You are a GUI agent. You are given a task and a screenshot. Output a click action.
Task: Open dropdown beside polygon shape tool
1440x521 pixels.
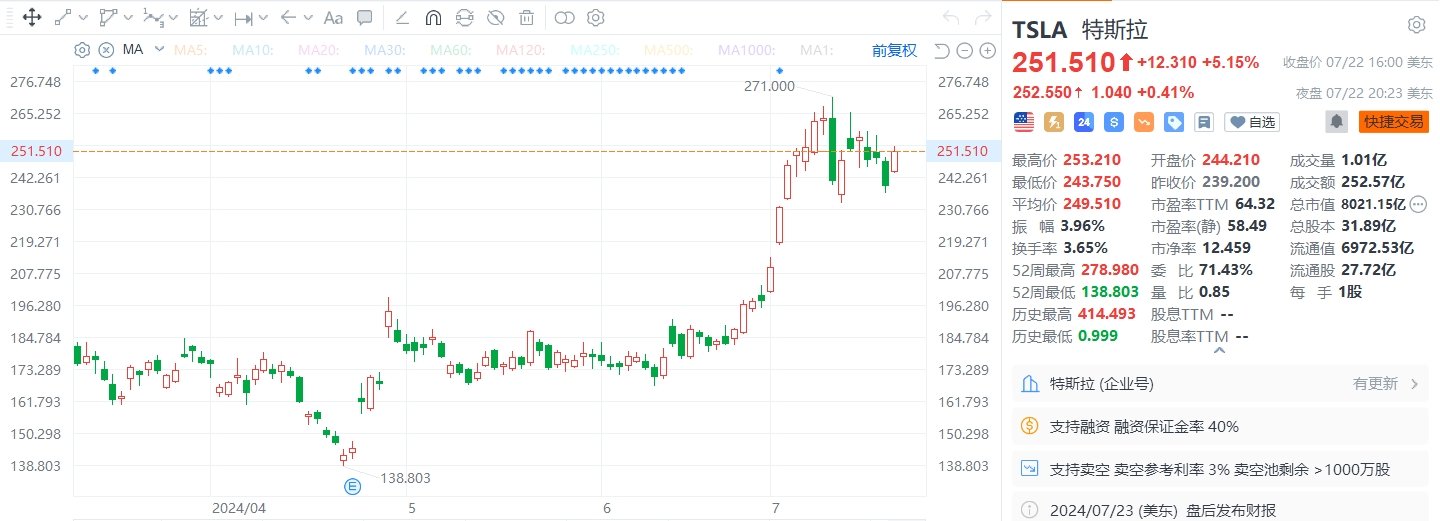coord(127,18)
